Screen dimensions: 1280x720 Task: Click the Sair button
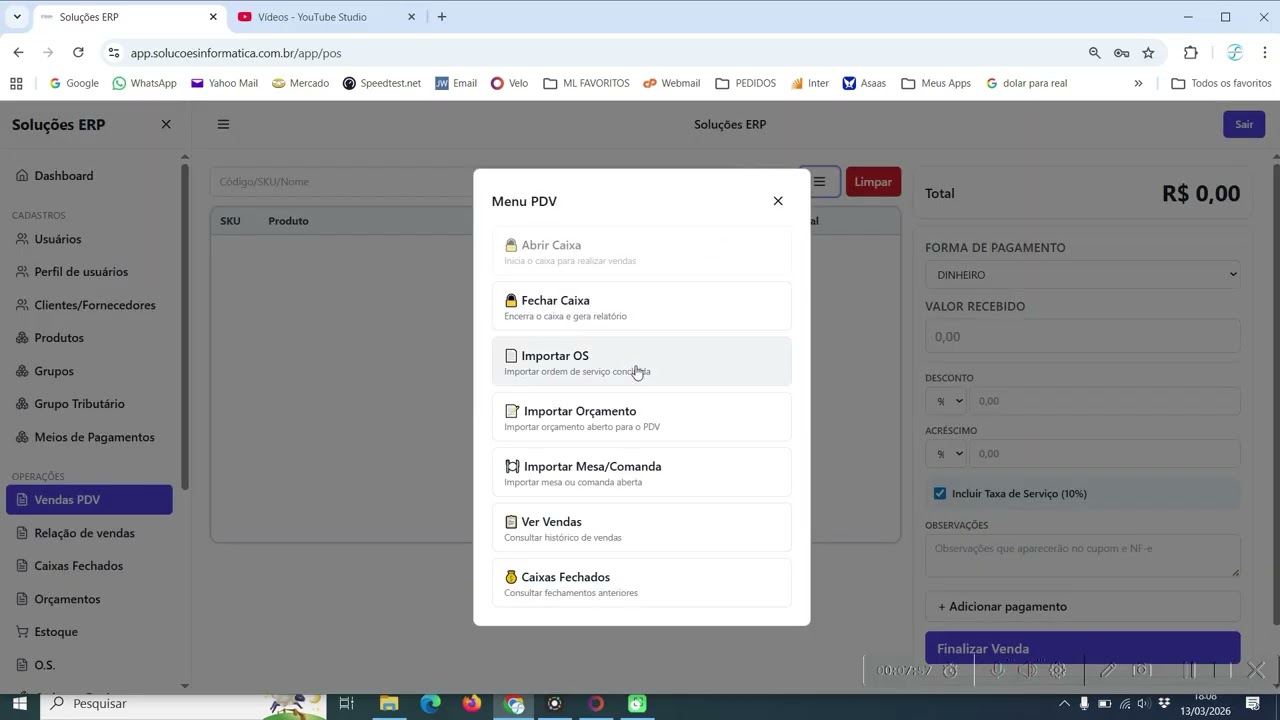pos(1244,124)
